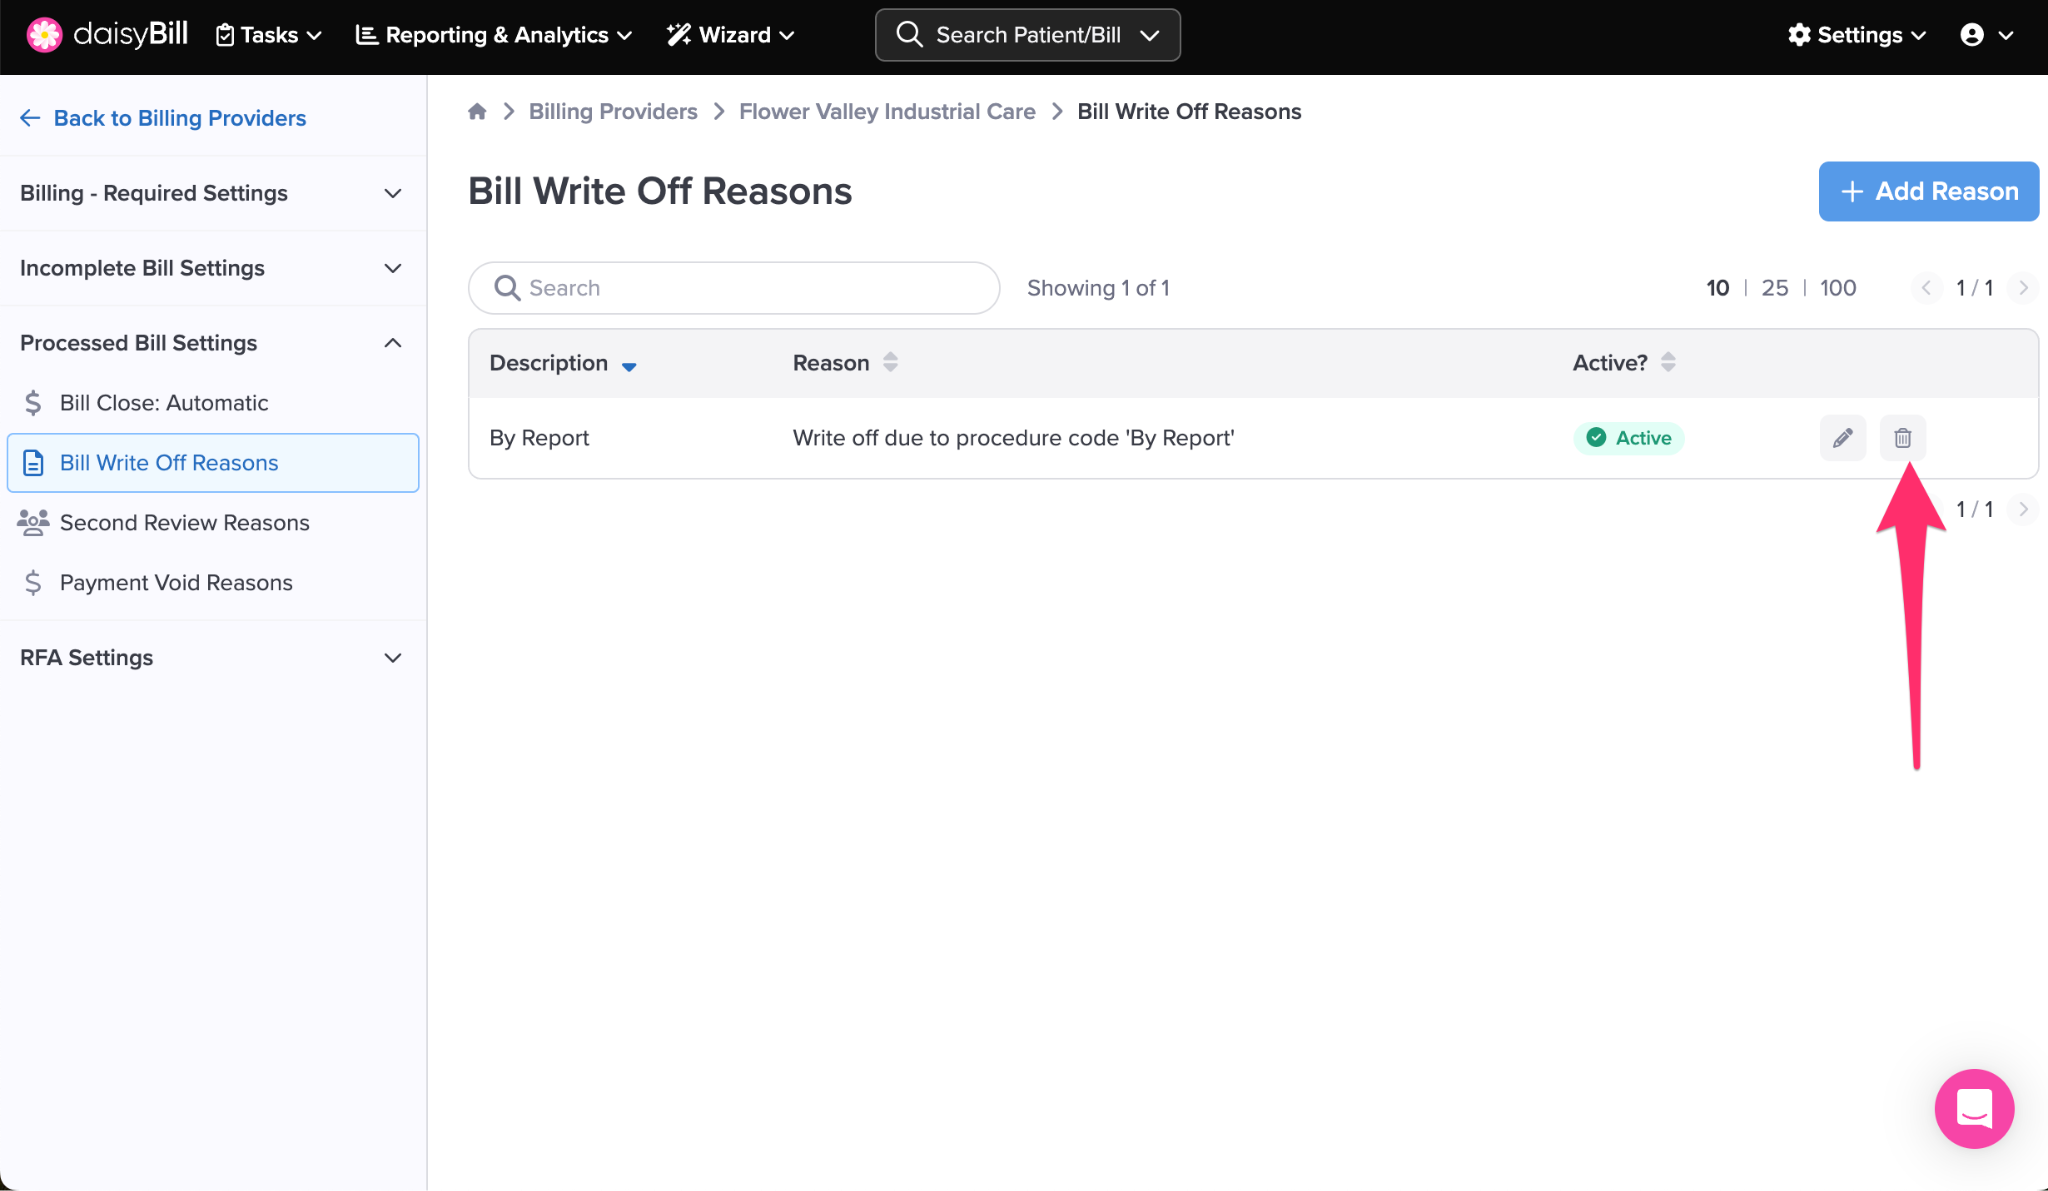Open the Reporting & Analytics menu
This screenshot has width=2048, height=1191.
click(494, 35)
